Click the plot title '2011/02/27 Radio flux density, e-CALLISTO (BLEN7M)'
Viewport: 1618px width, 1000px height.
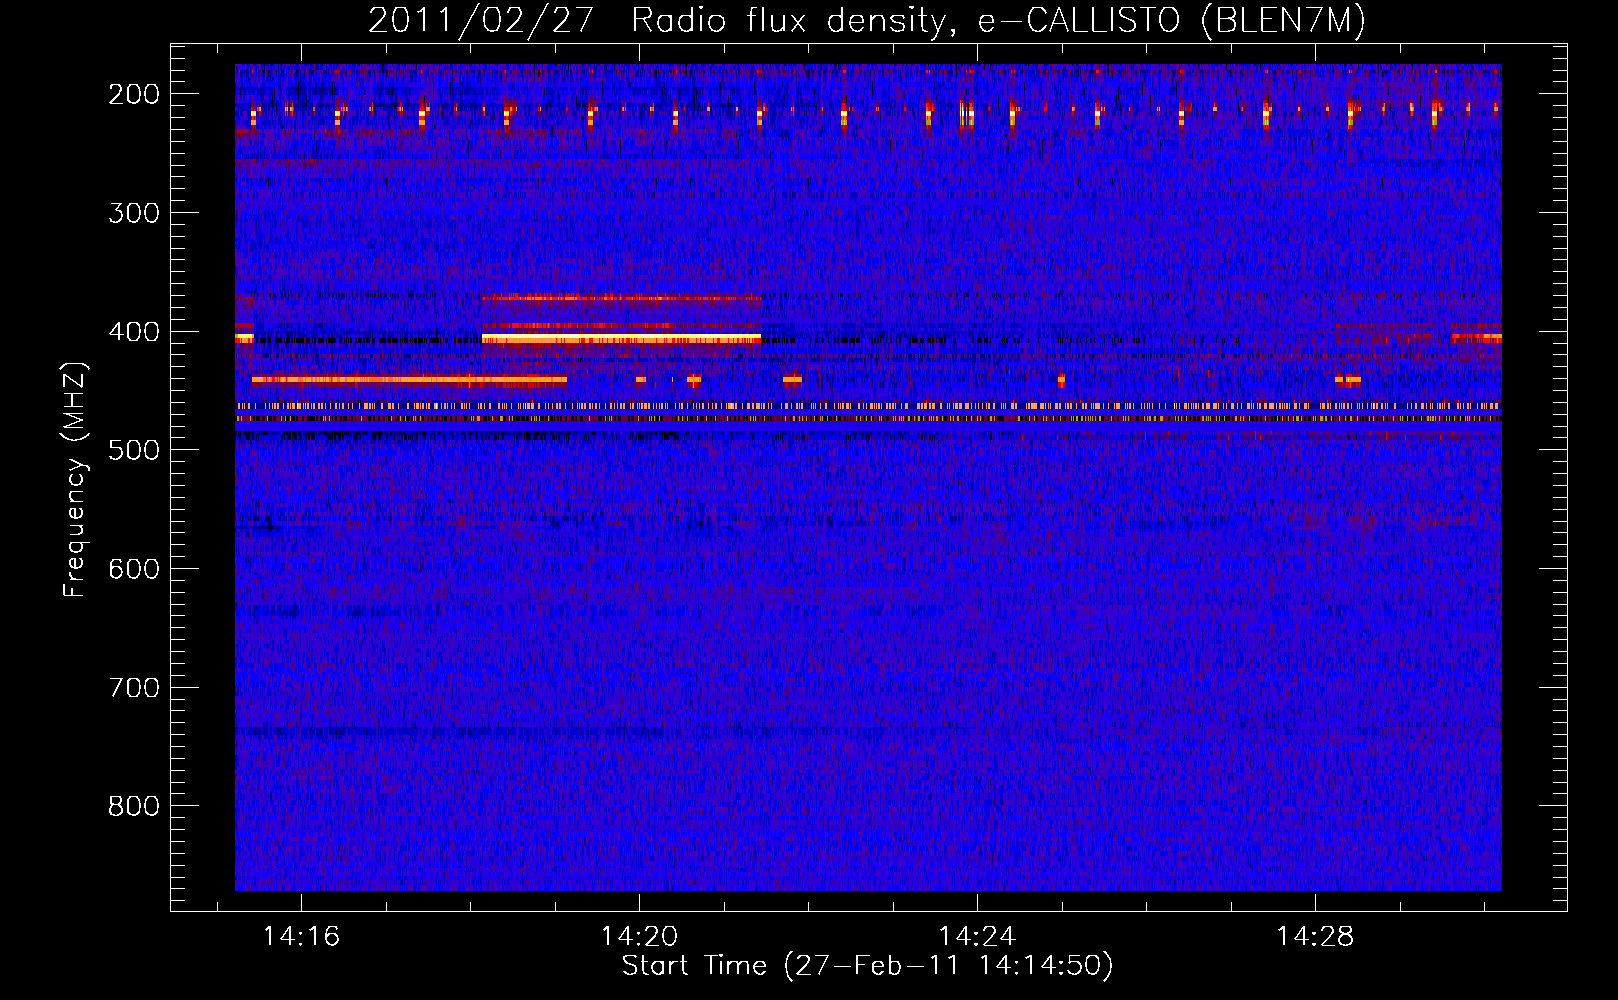pyautogui.click(x=866, y=21)
